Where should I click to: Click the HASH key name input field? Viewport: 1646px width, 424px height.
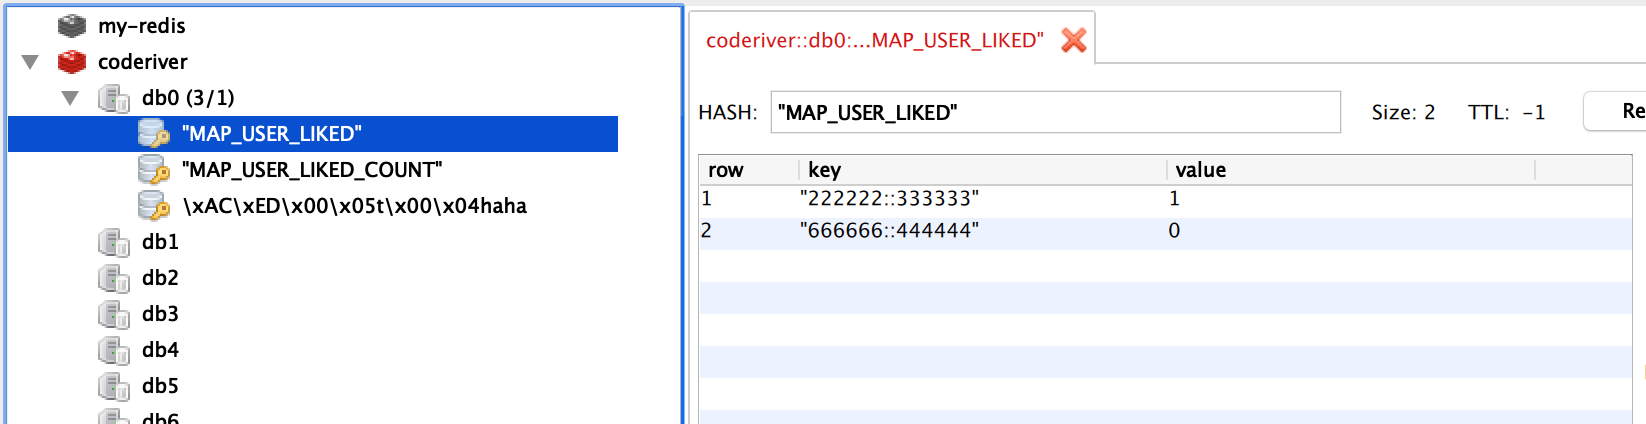(1055, 112)
